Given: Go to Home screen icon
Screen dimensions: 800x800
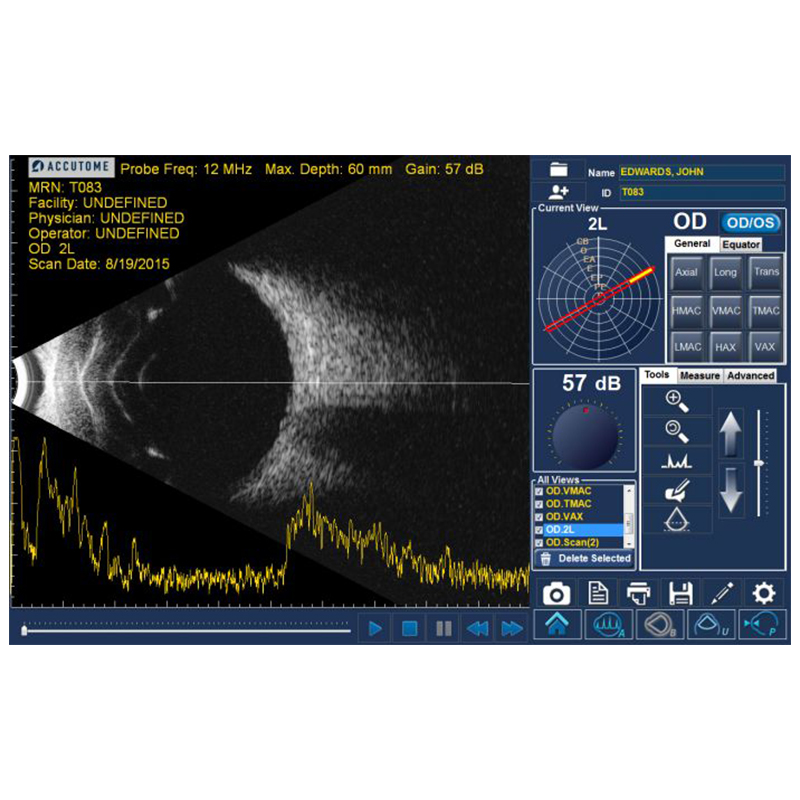Looking at the screenshot, I should point(557,624).
